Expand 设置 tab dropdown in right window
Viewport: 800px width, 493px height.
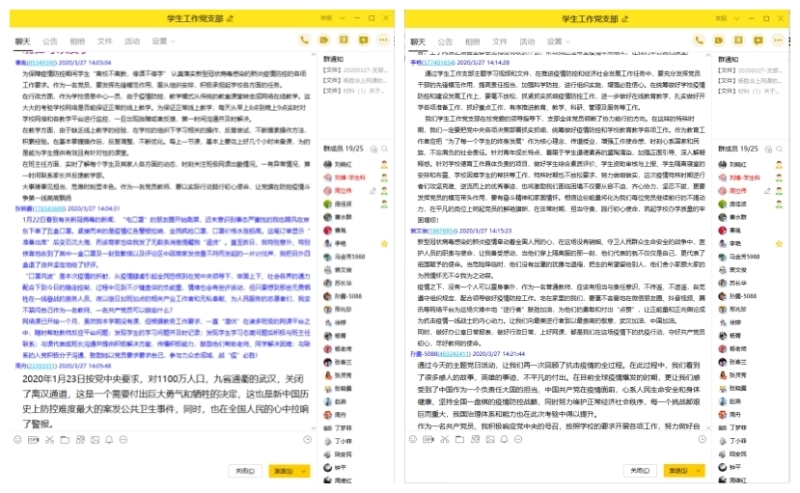[568, 41]
